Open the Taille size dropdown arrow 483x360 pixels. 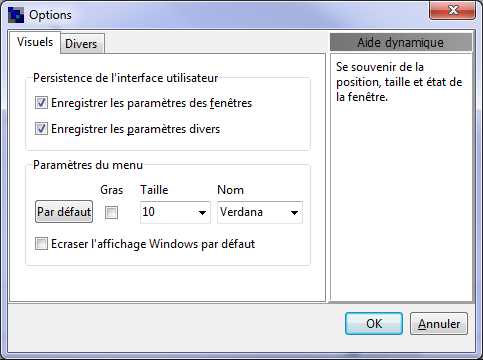pyautogui.click(x=202, y=213)
